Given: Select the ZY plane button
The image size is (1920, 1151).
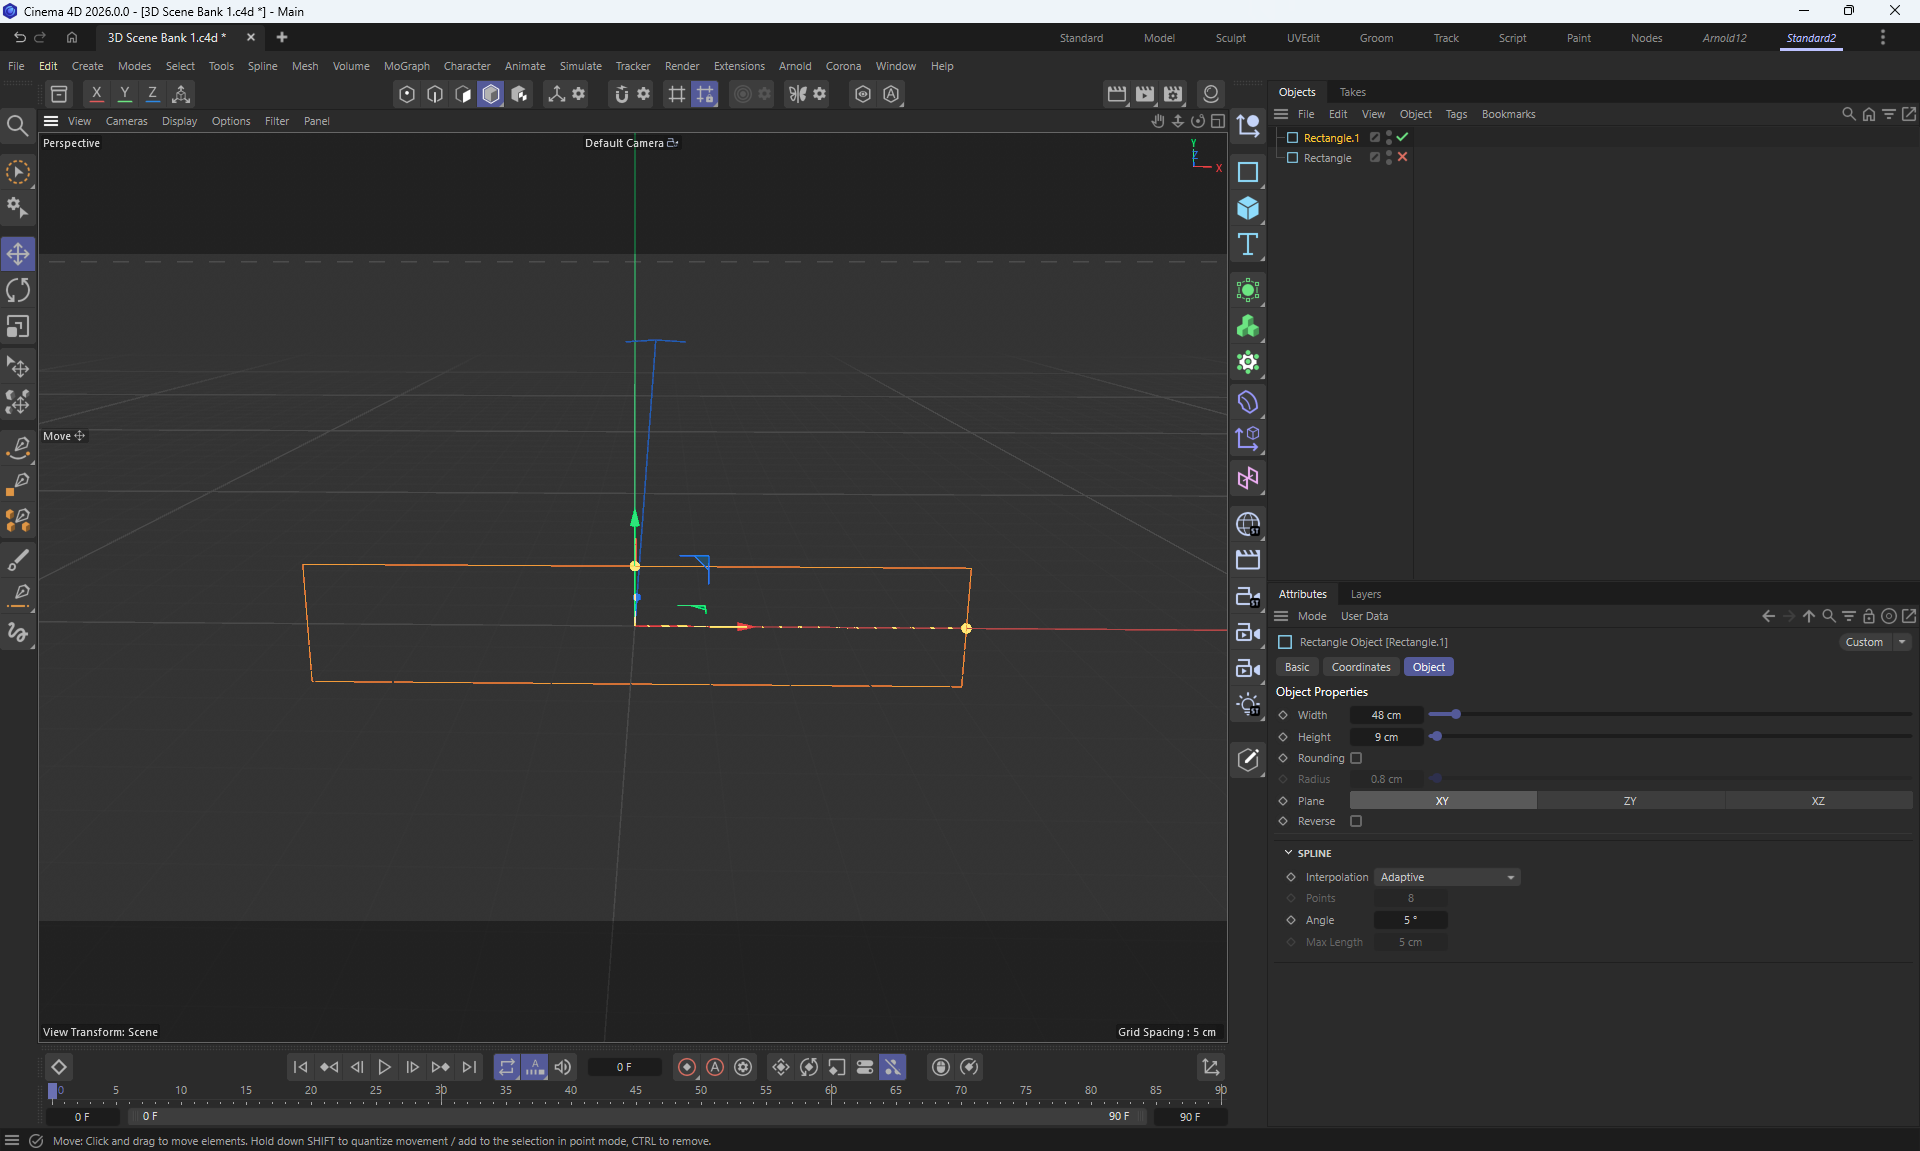Looking at the screenshot, I should click(1629, 801).
